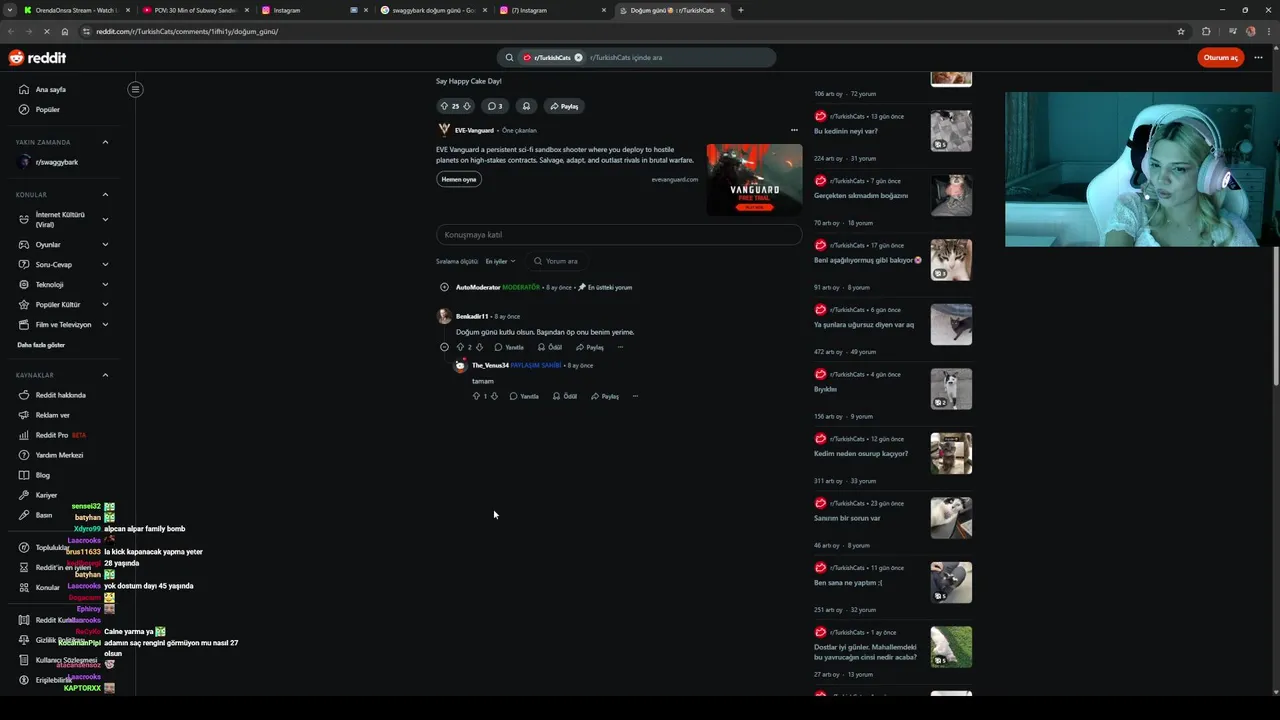
Task: Open related post Kedim neden osurup kaçıyor?
Action: 861,454
